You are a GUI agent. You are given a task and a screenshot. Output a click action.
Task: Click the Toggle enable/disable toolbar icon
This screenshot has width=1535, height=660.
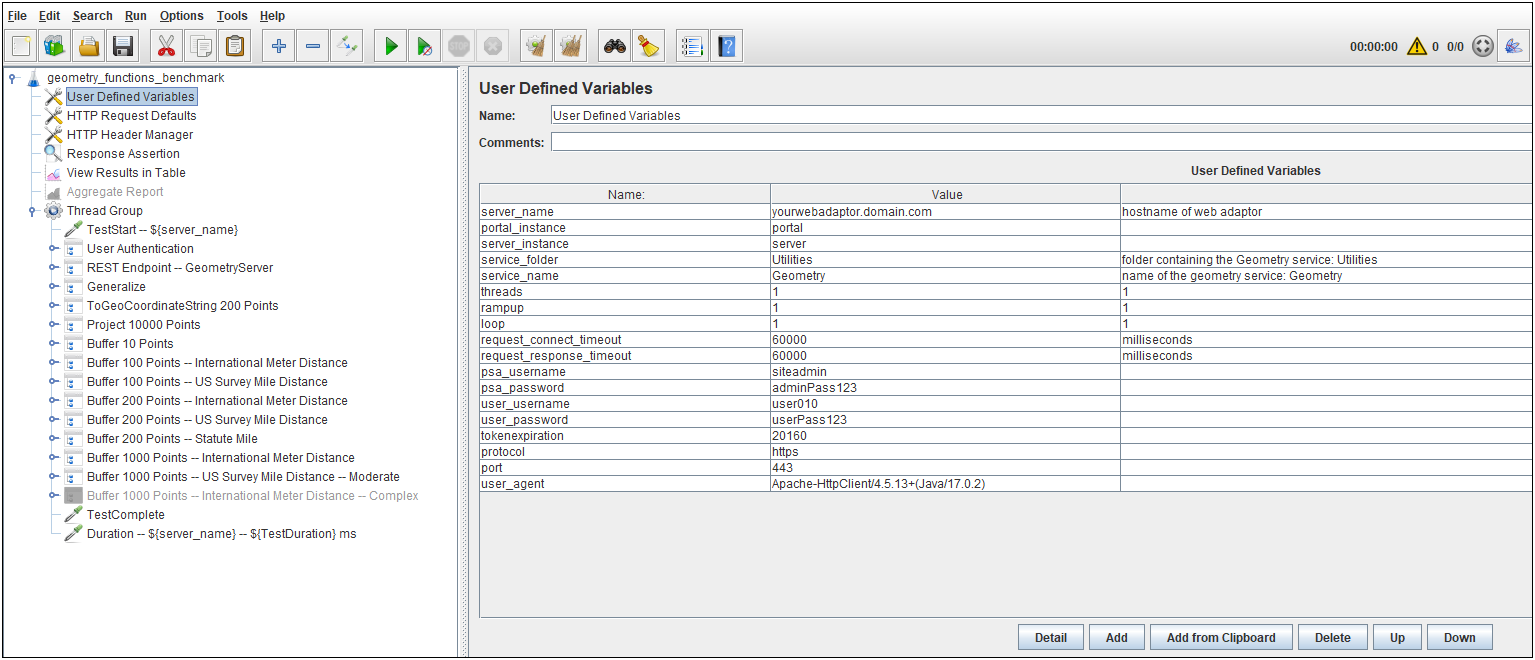click(x=347, y=45)
